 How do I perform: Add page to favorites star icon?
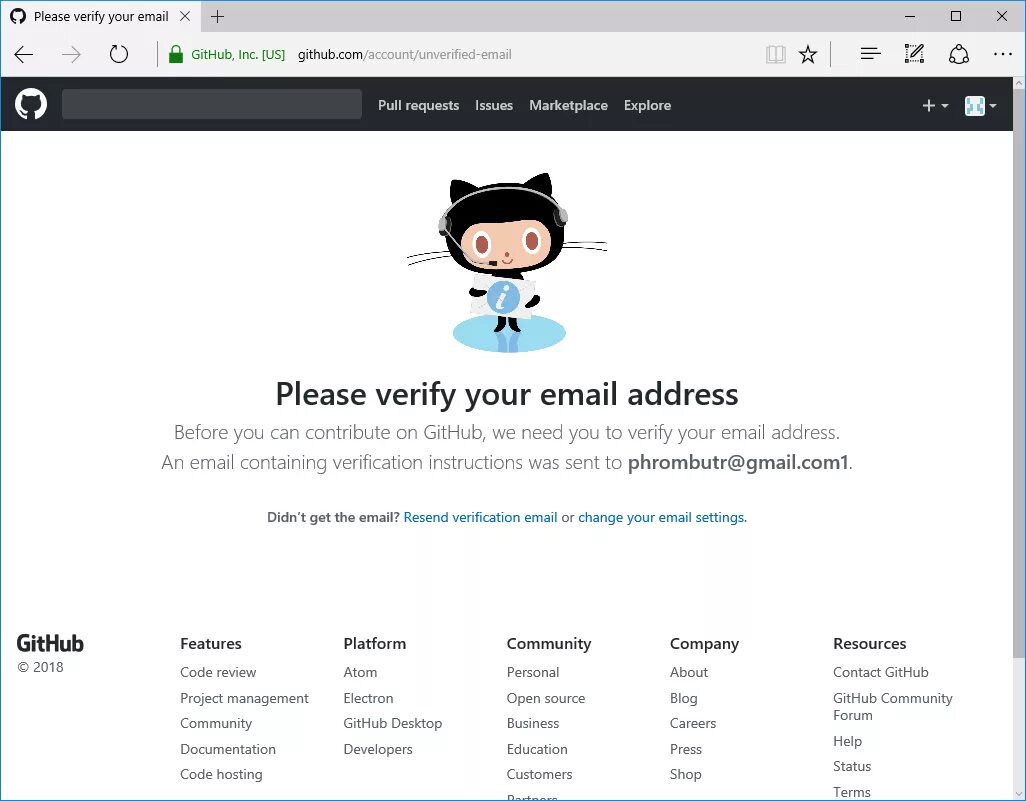(808, 54)
